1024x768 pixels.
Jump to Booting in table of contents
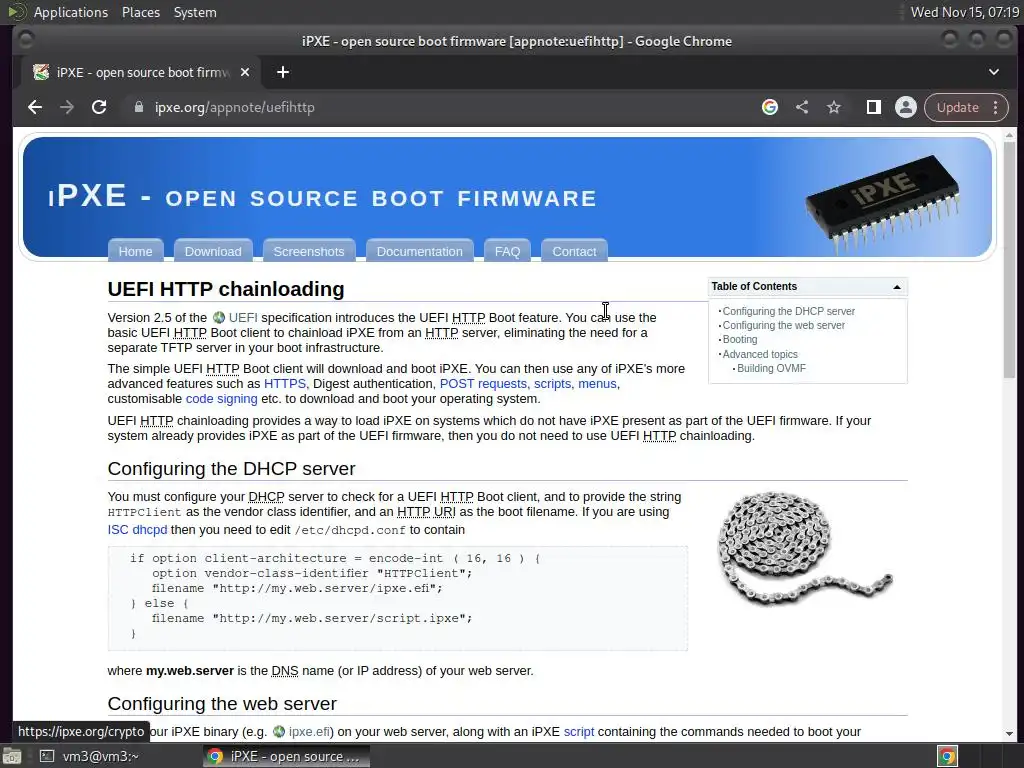[740, 340]
